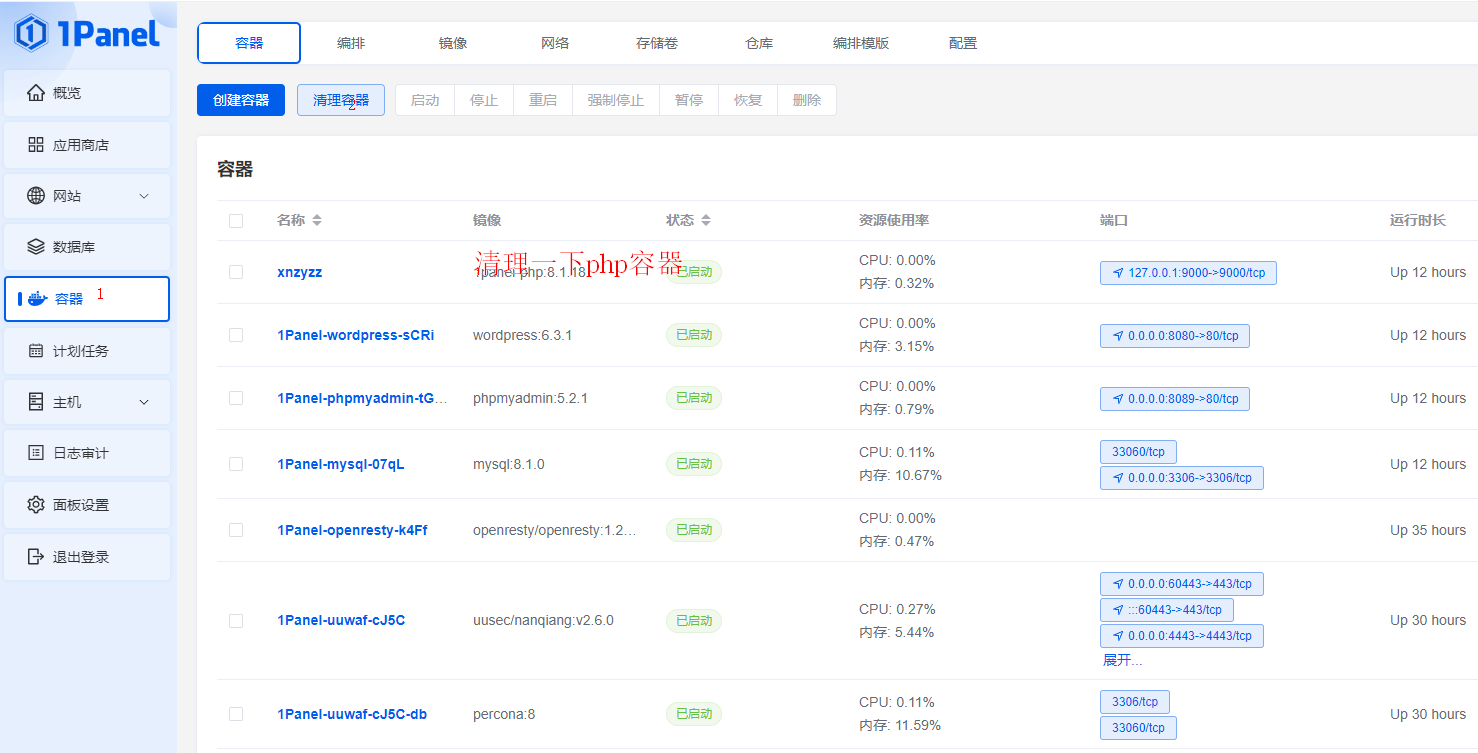This screenshot has width=1478, height=753.
Task: Tick the checkbox for 1Panel-uuwaf-cJ5C-db
Action: pos(236,714)
